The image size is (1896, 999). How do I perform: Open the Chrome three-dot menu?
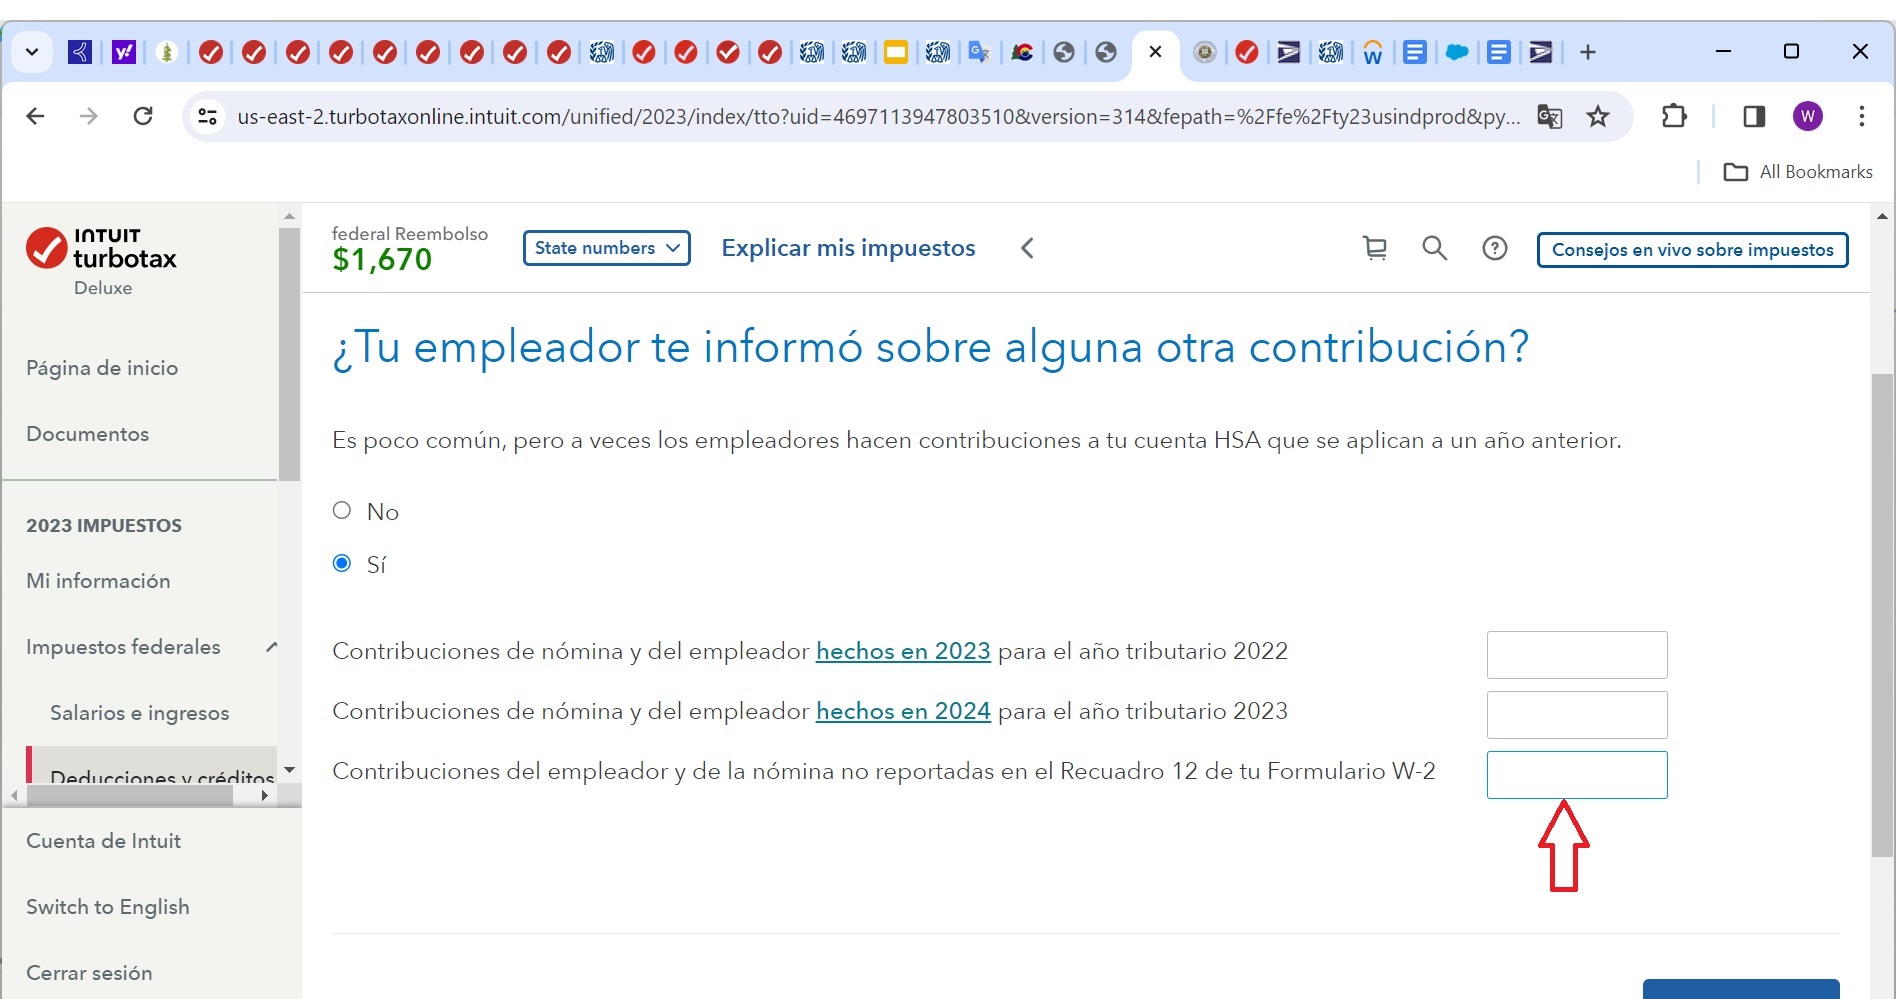coord(1862,117)
